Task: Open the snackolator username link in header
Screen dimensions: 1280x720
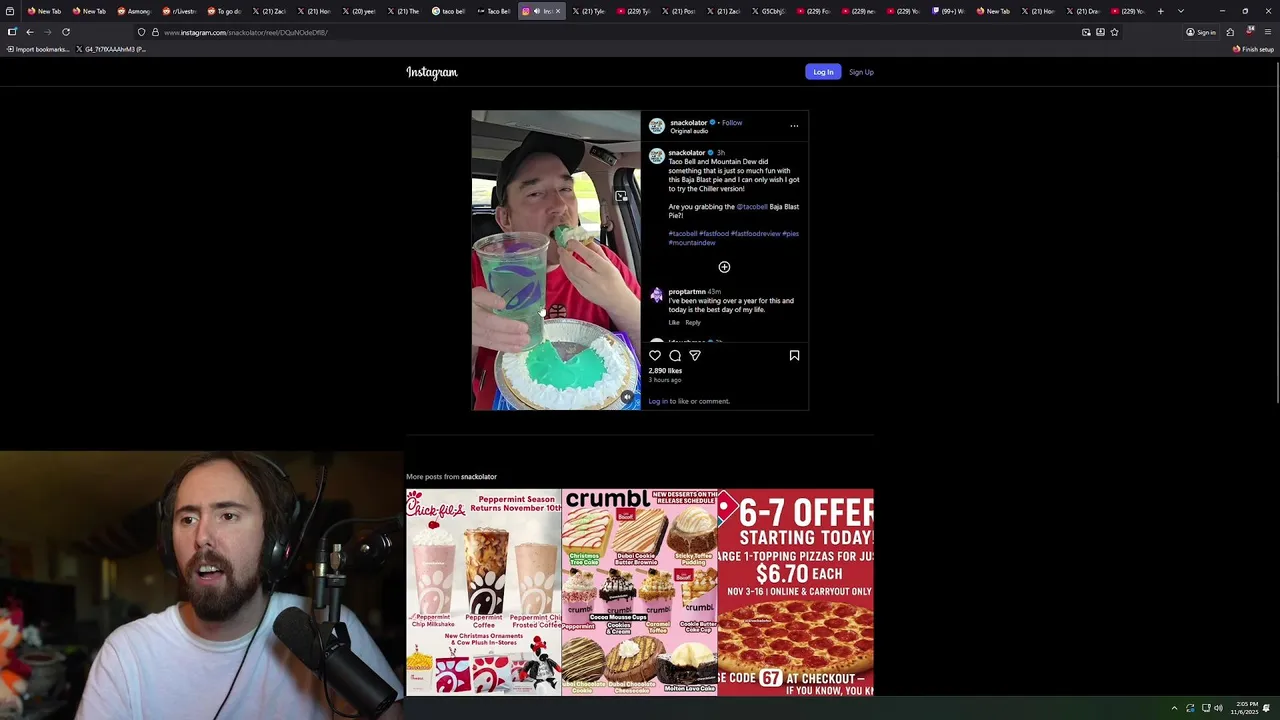Action: (688, 123)
